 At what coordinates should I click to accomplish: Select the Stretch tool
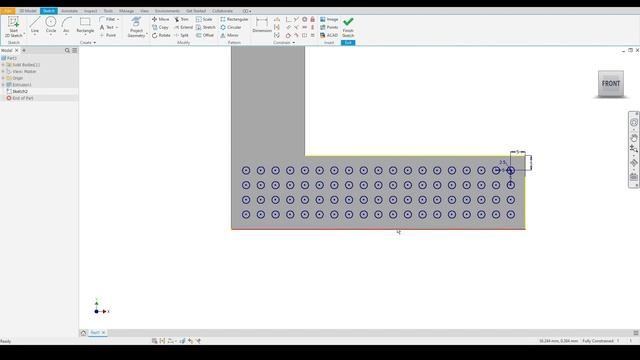tap(205, 27)
